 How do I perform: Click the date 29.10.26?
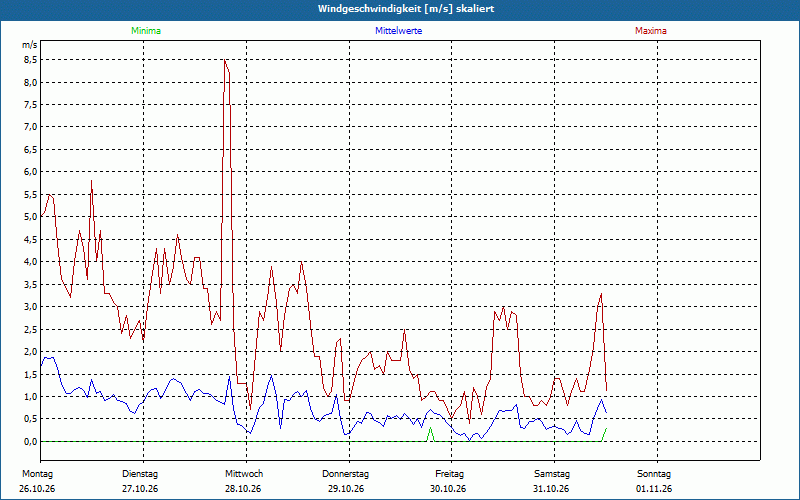[x=346, y=489]
